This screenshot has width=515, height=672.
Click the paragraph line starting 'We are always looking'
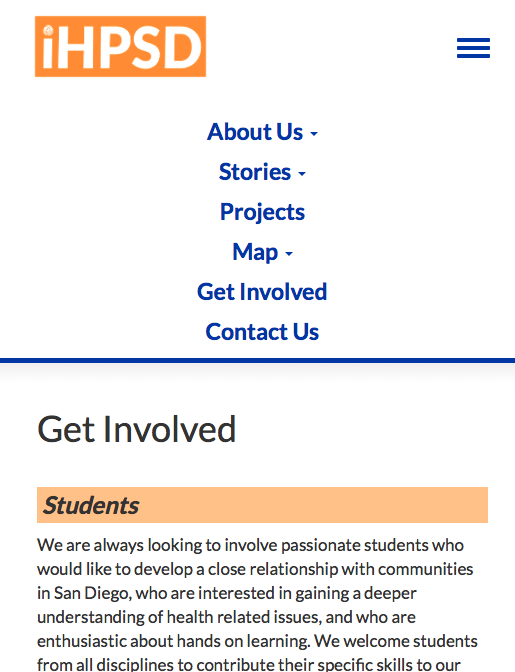[x=250, y=545]
